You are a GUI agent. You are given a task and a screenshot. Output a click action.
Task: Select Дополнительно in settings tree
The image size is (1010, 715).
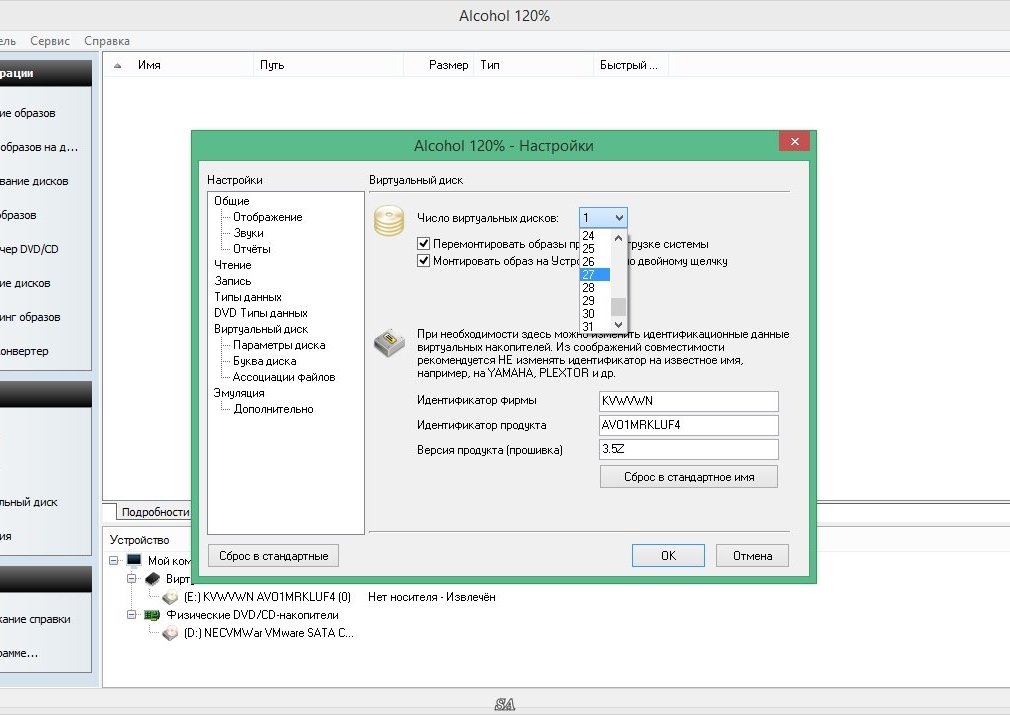click(274, 409)
